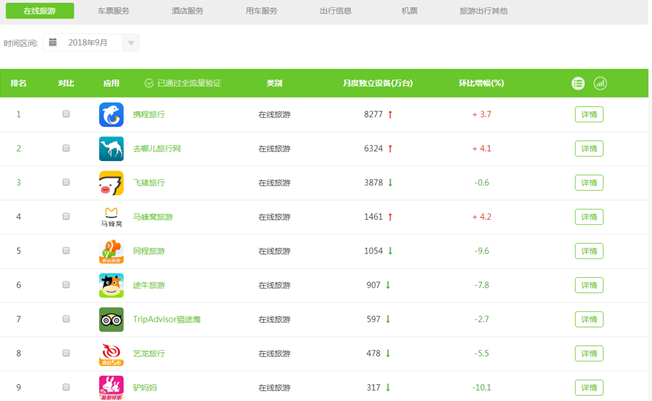Open the 旅游出行其他 tab
The image size is (652, 401).
(483, 10)
